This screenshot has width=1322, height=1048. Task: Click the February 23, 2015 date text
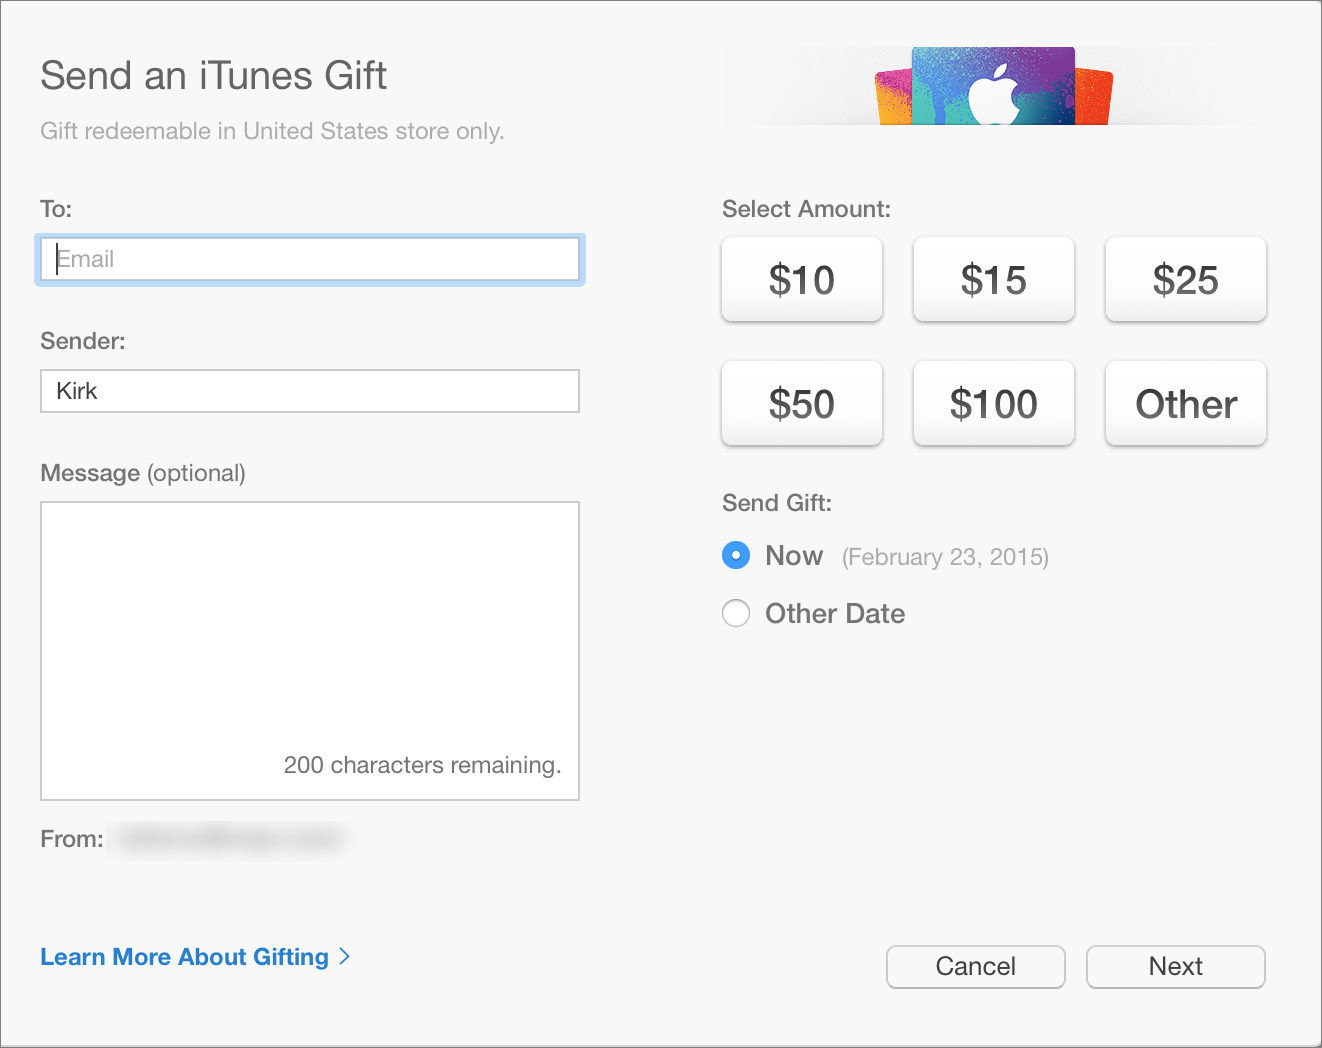945,557
